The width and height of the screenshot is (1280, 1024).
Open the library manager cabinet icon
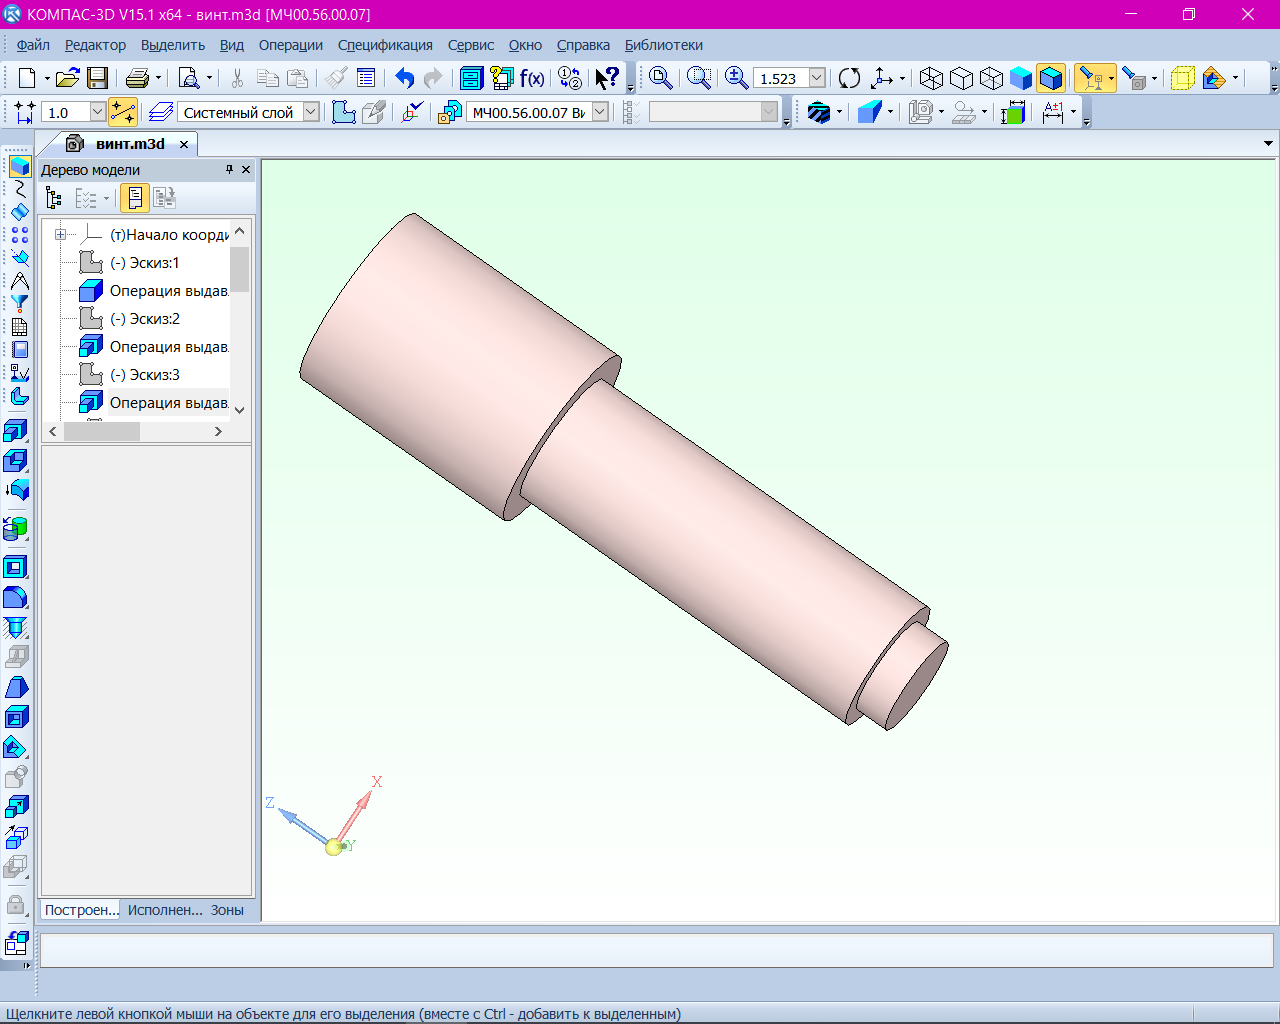pyautogui.click(x=471, y=78)
